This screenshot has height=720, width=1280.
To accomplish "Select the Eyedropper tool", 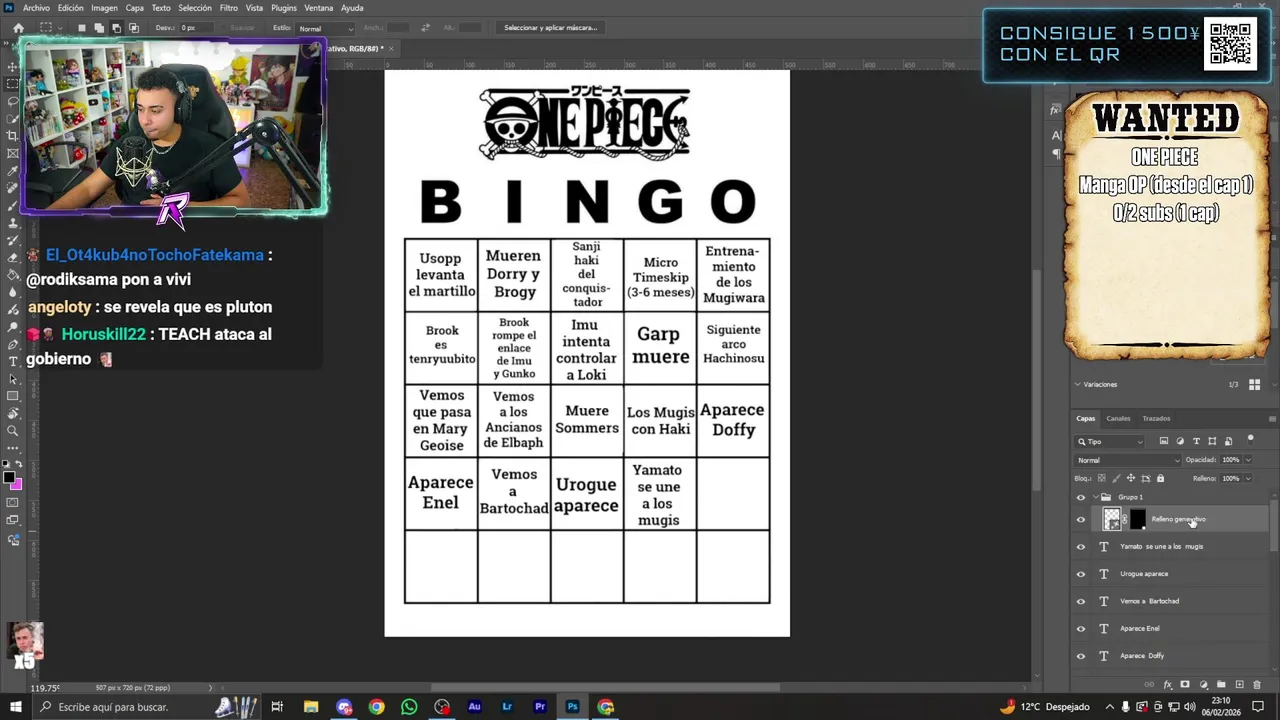I will pos(12,171).
